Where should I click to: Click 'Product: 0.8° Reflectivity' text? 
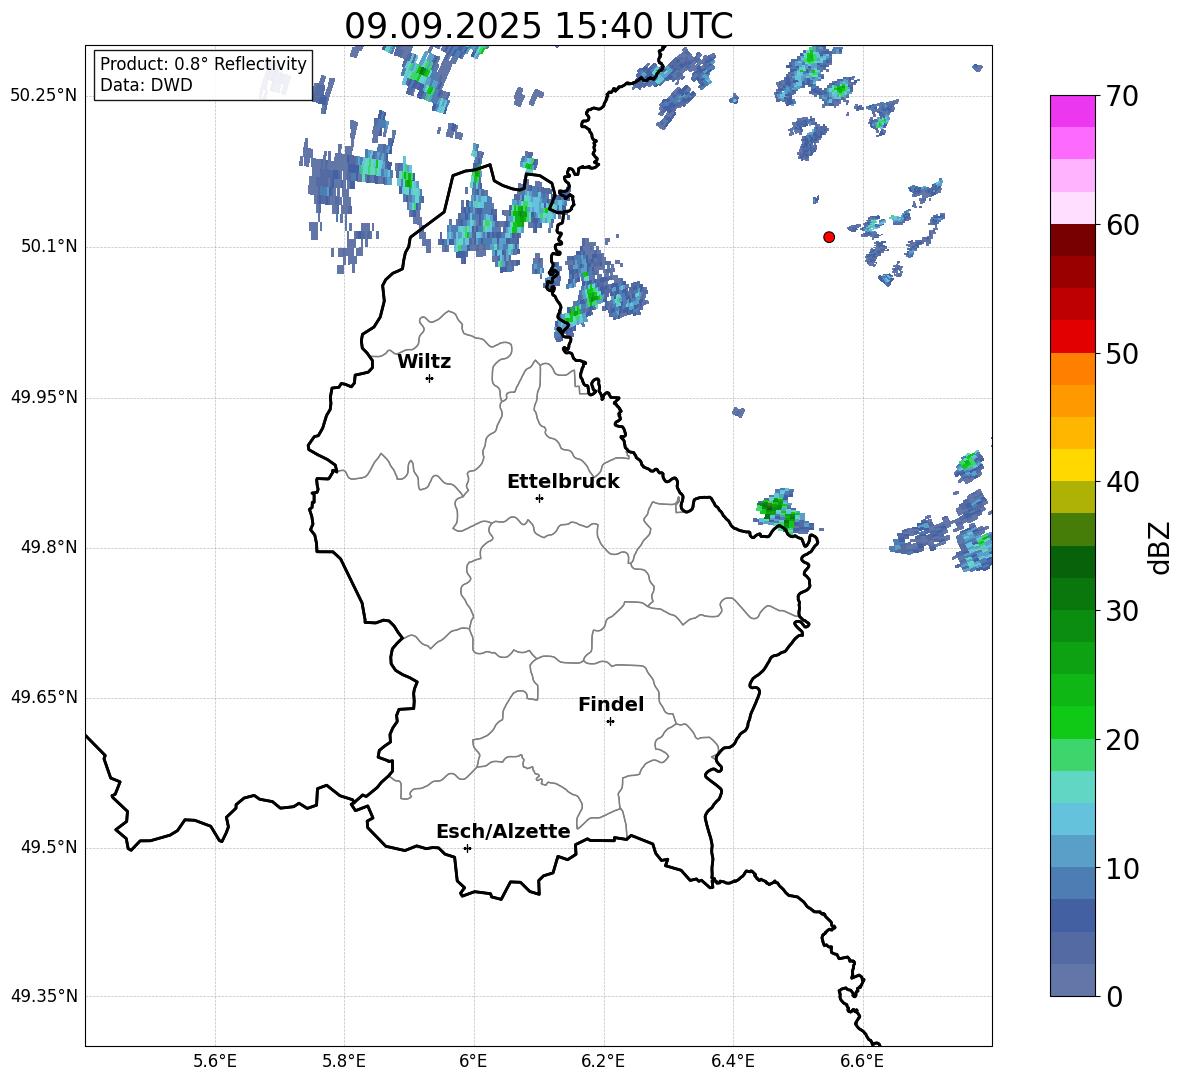(203, 63)
